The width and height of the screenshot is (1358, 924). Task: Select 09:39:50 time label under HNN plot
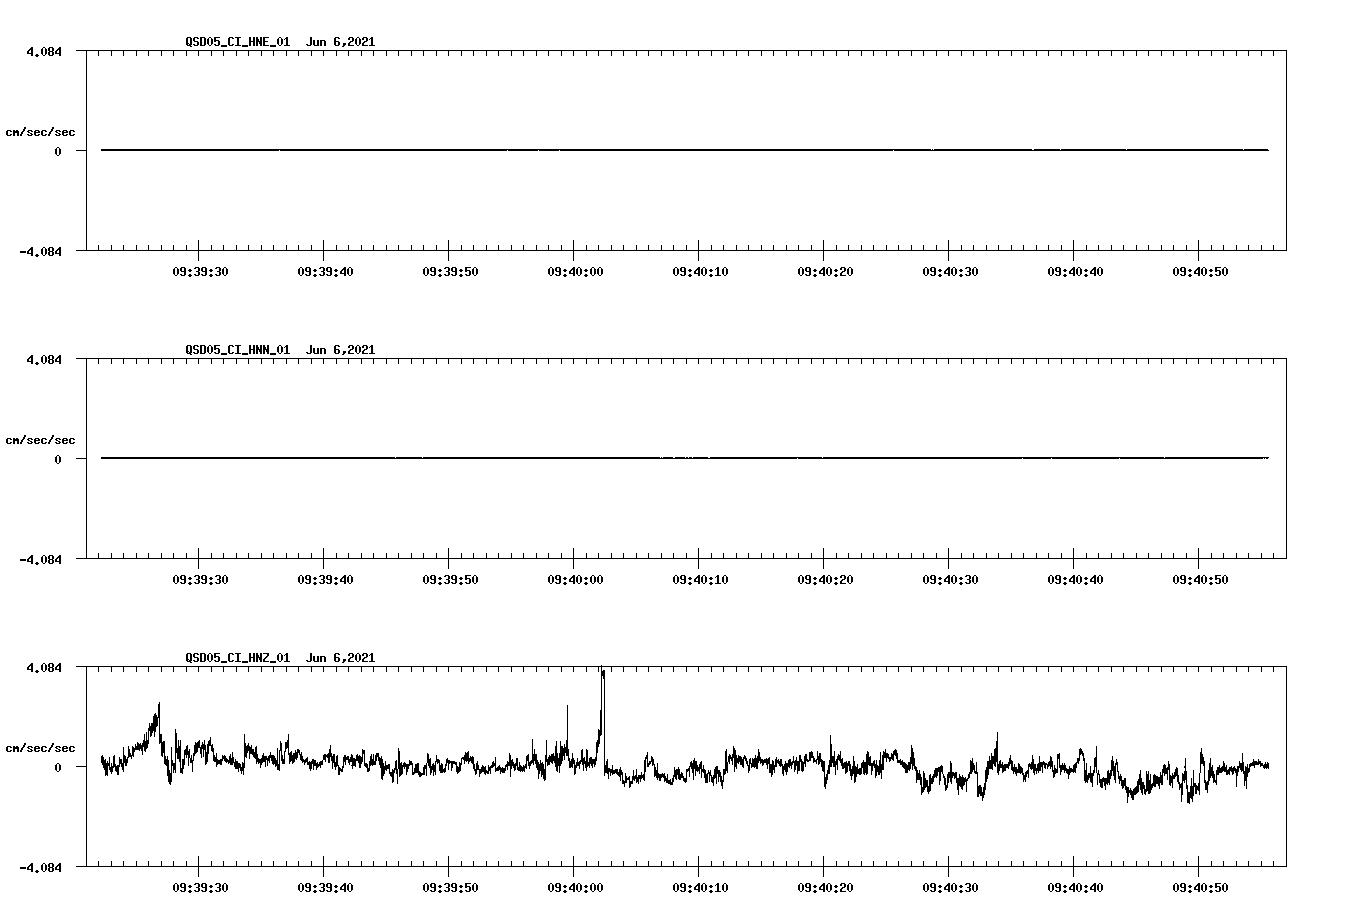(450, 580)
